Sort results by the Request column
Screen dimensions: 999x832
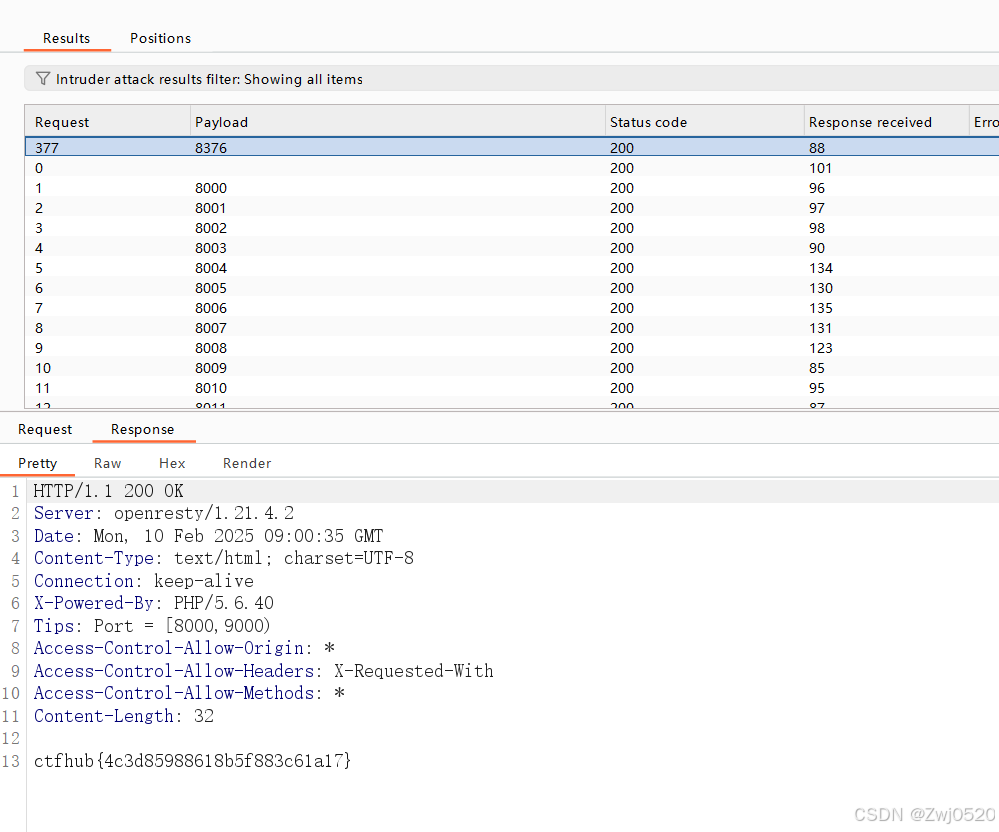tap(63, 121)
